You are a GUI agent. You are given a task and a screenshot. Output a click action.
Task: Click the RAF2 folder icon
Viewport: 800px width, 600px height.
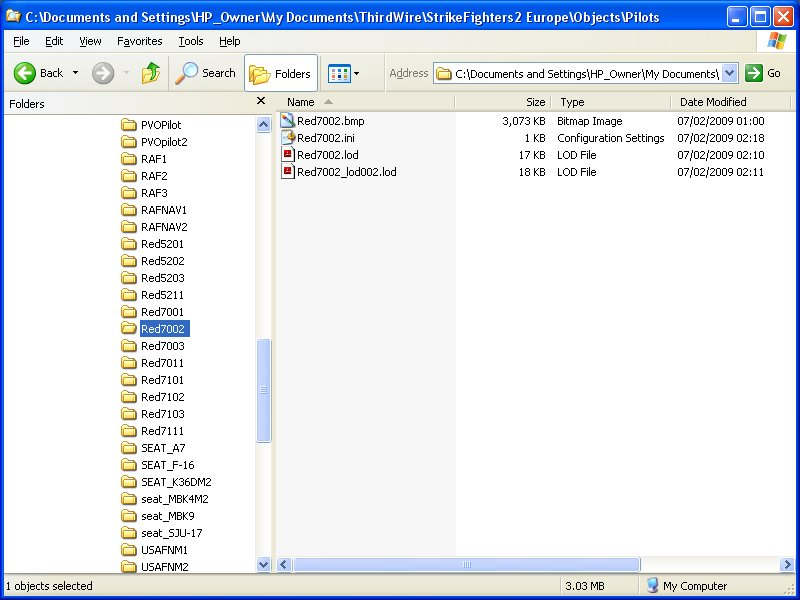point(129,176)
